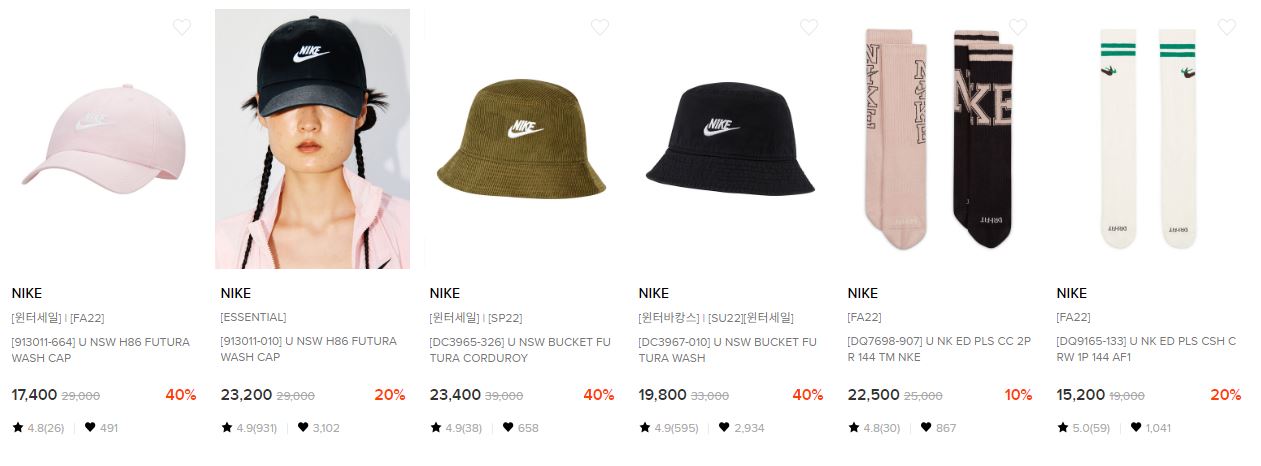Toggle wishlist heart on olive corduroy bucket hat
The width and height of the screenshot is (1261, 466).
tap(600, 27)
